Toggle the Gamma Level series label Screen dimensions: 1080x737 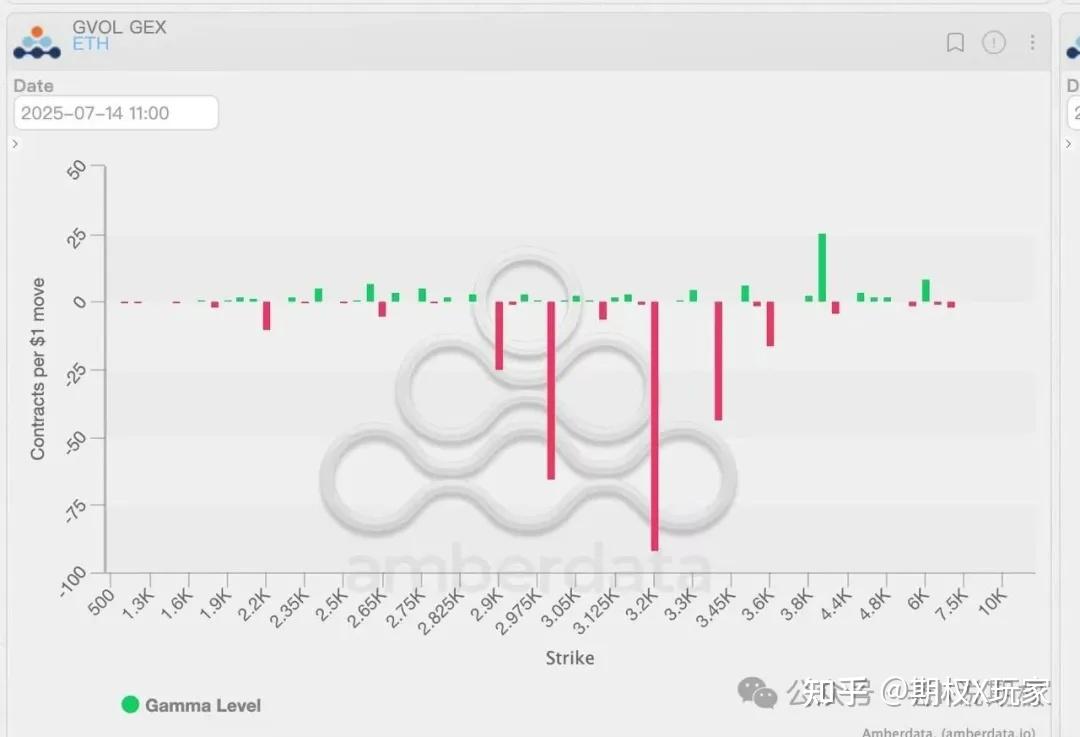click(x=203, y=705)
